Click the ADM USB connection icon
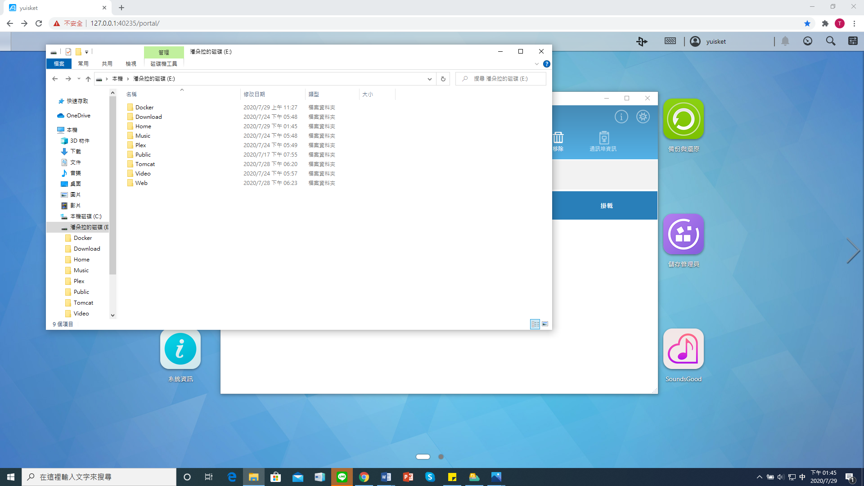Viewport: 864px width, 486px height. pos(641,41)
